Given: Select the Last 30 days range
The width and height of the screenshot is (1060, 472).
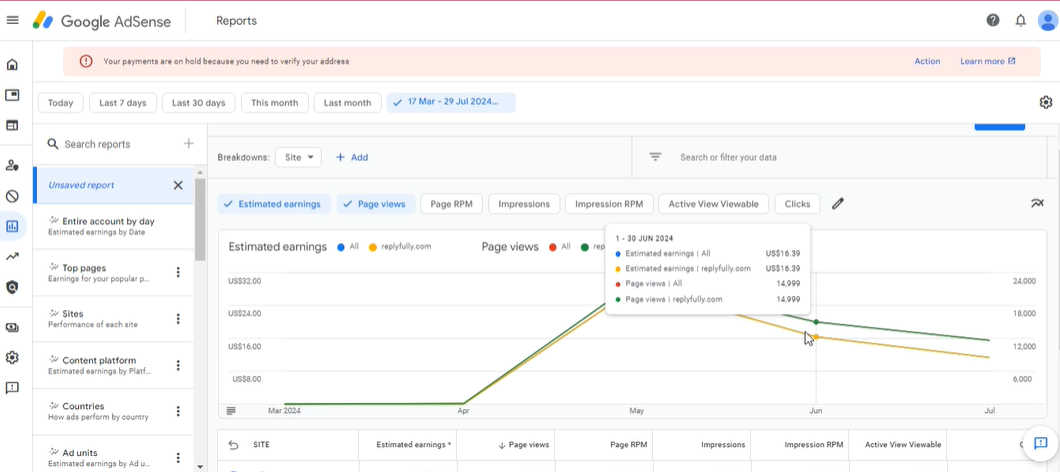Looking at the screenshot, I should point(198,103).
